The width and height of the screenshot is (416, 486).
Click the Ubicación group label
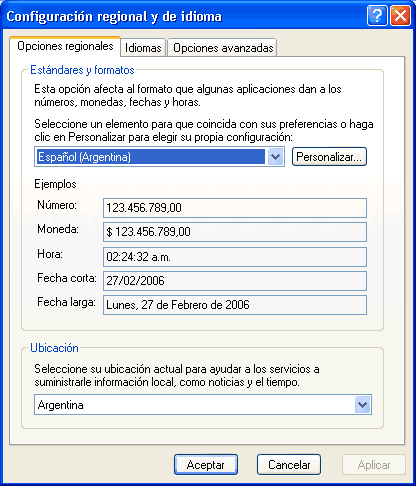tap(54, 348)
